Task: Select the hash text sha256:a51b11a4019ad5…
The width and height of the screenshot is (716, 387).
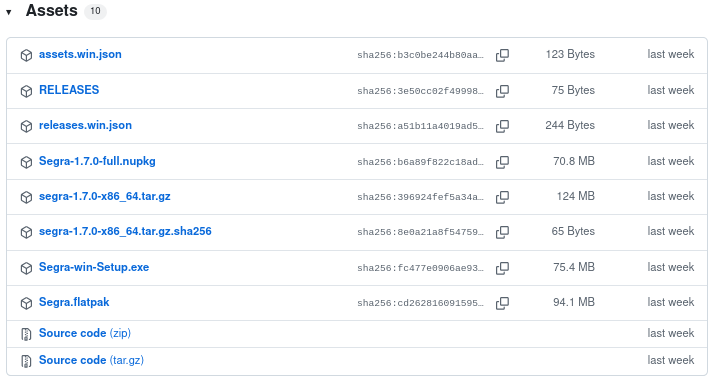Action: pos(420,126)
